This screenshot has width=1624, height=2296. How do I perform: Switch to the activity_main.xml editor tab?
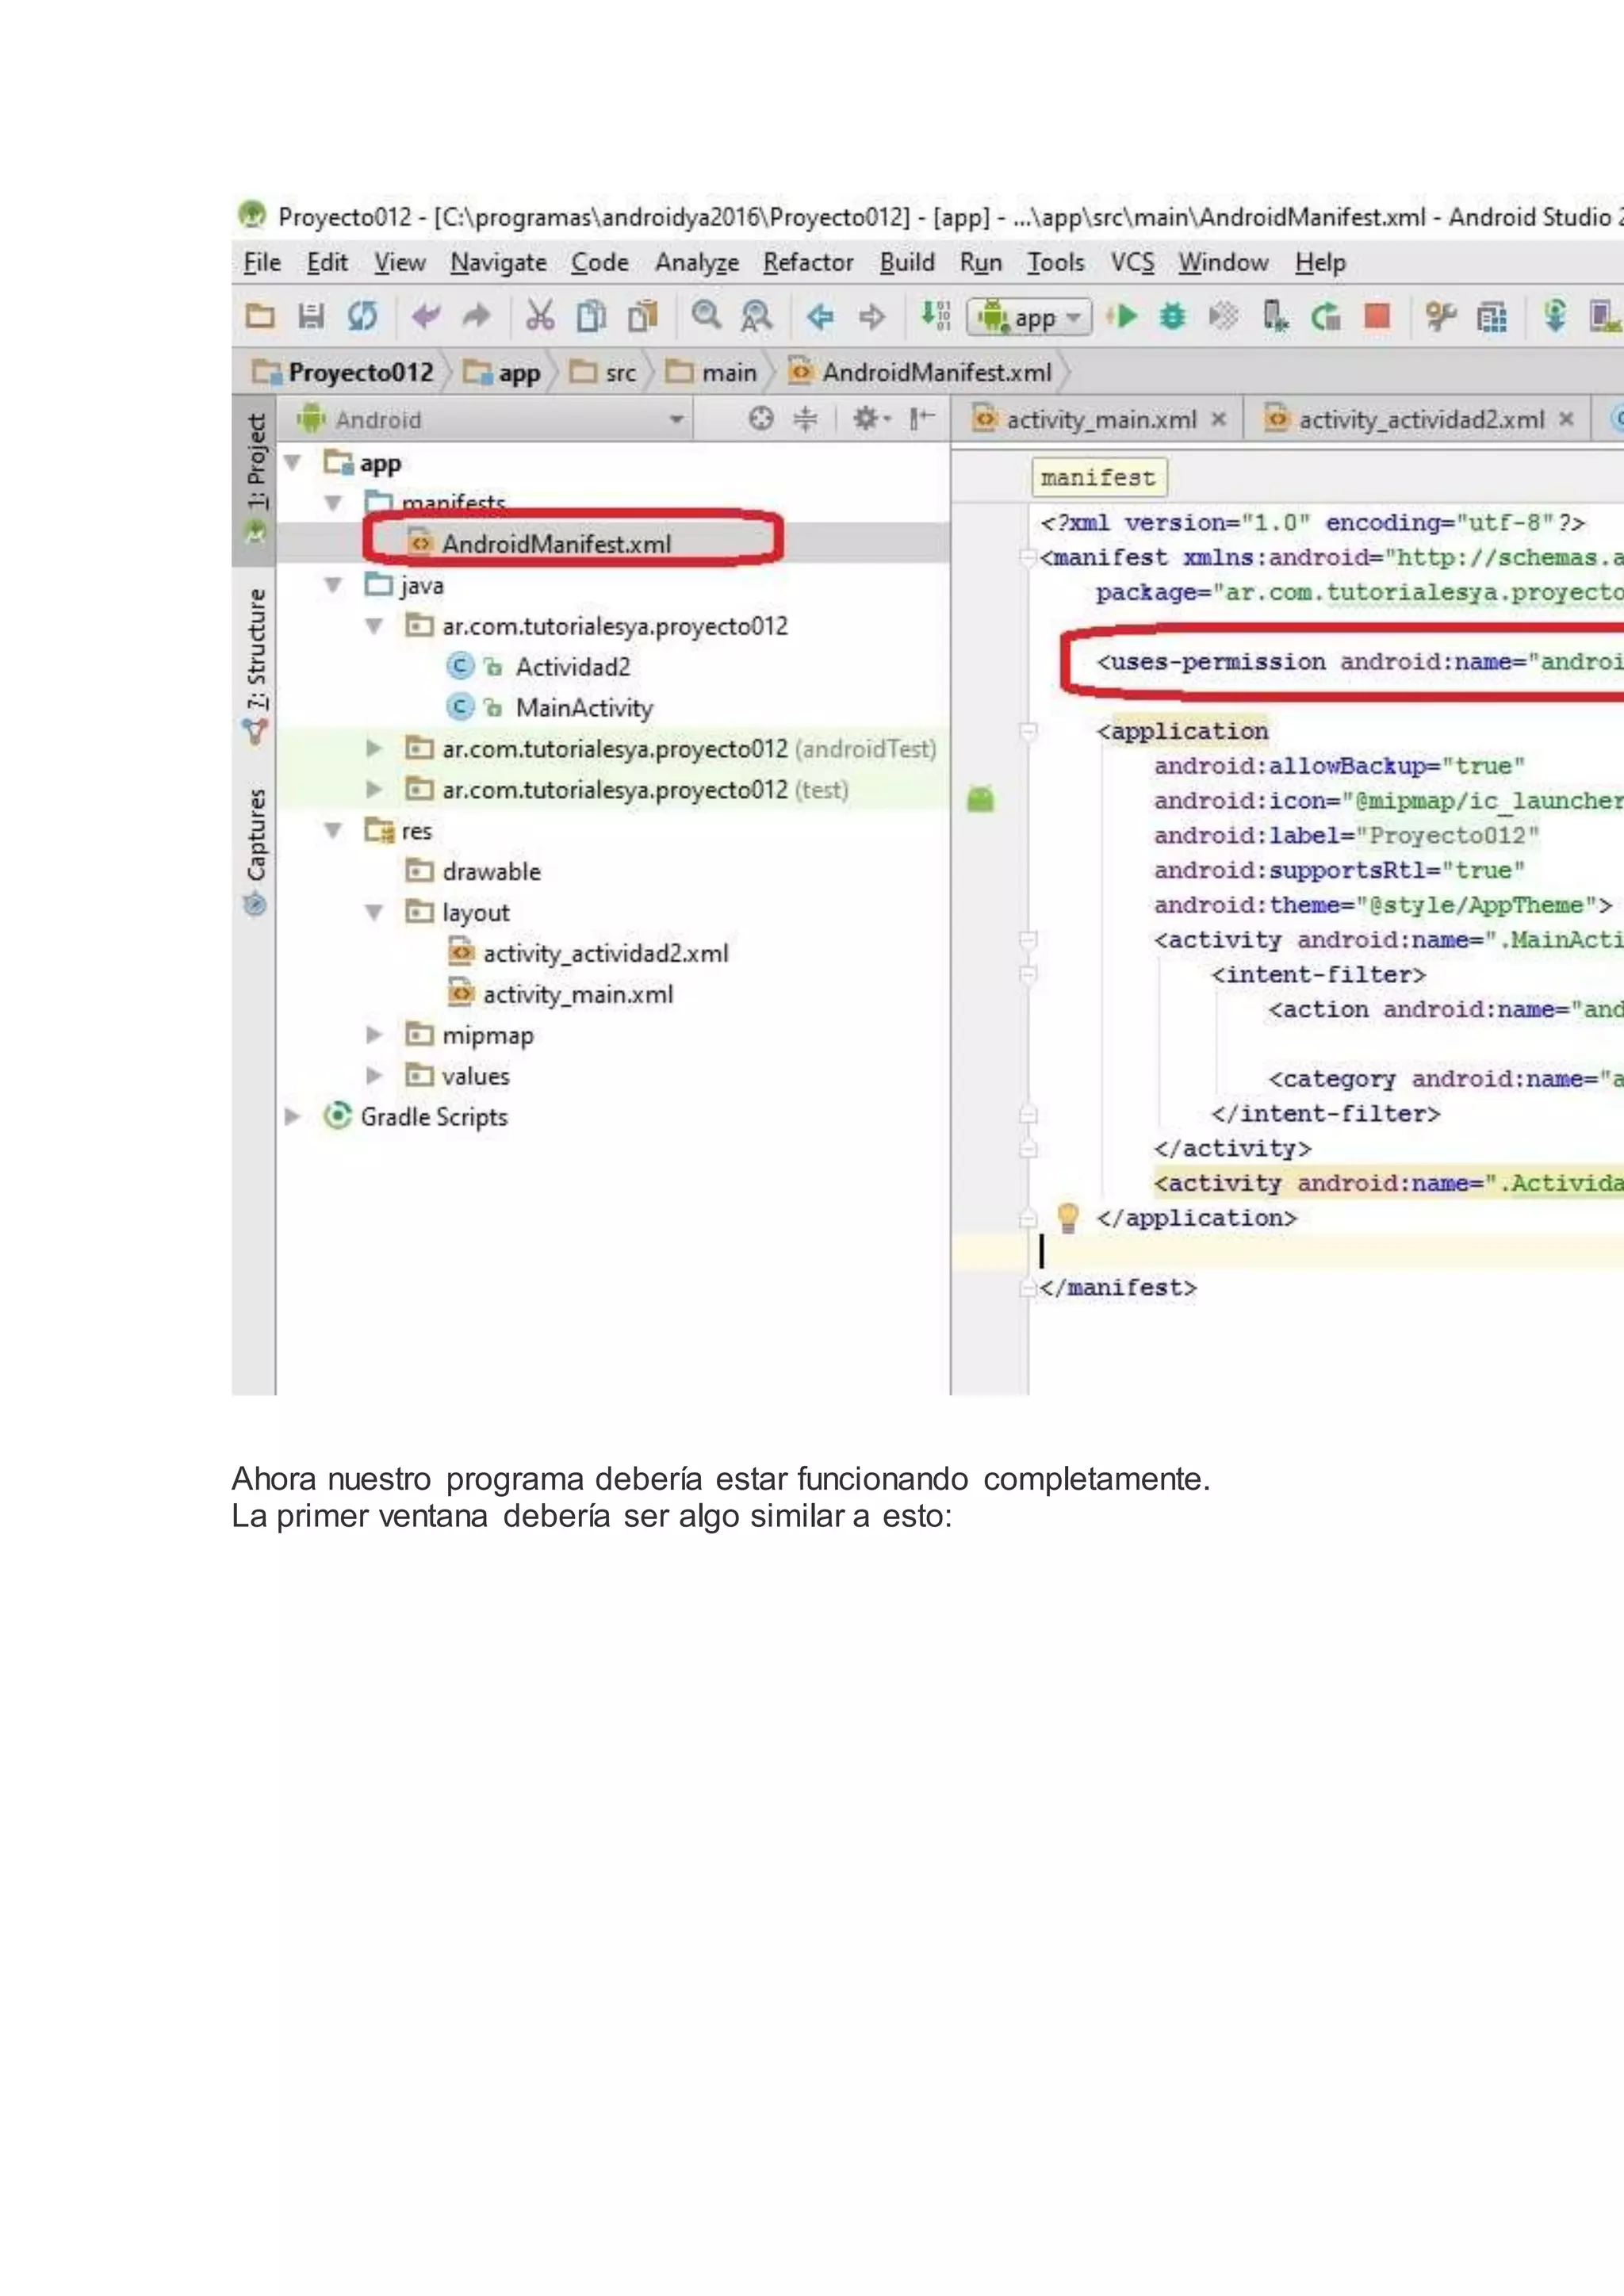[x=1100, y=420]
